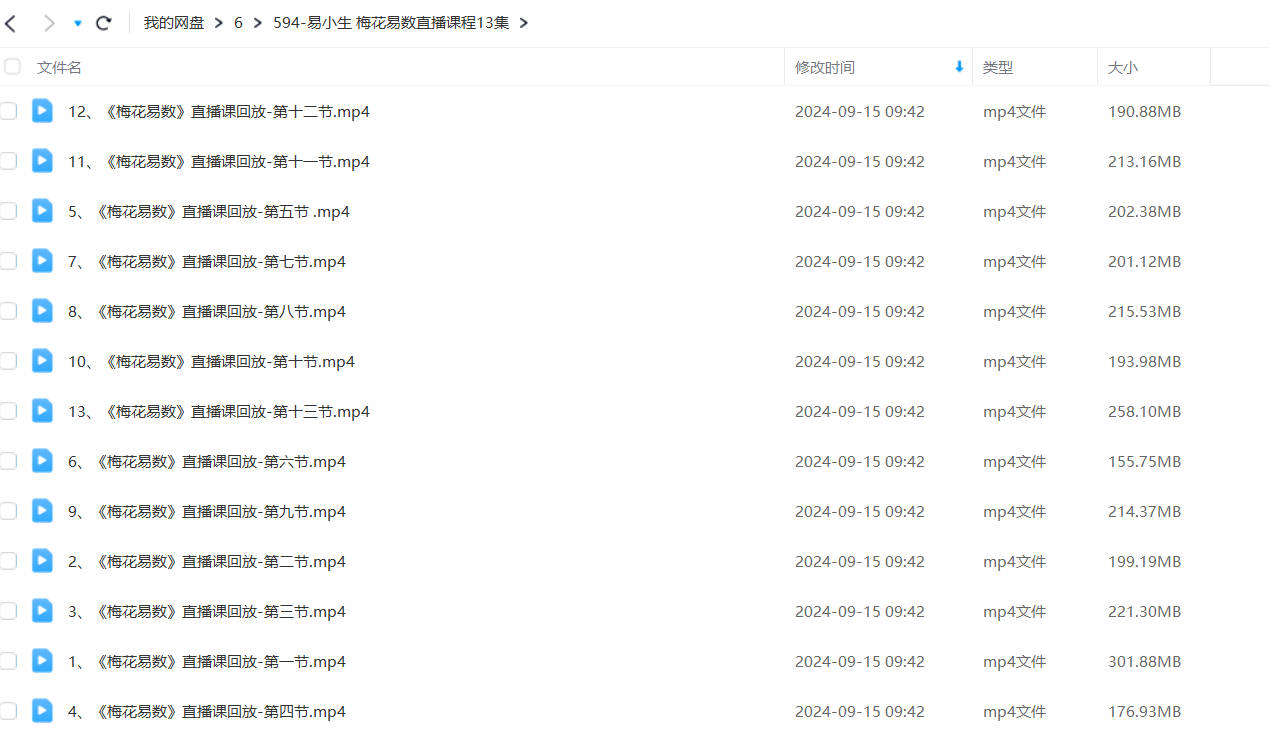Check the box for 第五节 .mp4
The image size is (1270, 749).
pos(8,211)
